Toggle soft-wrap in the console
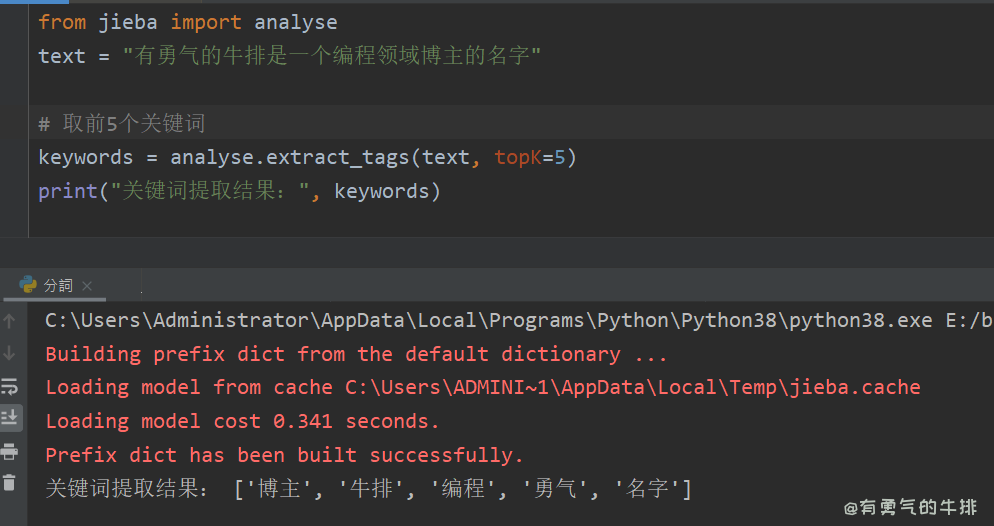Viewport: 994px width, 526px height. 10,386
